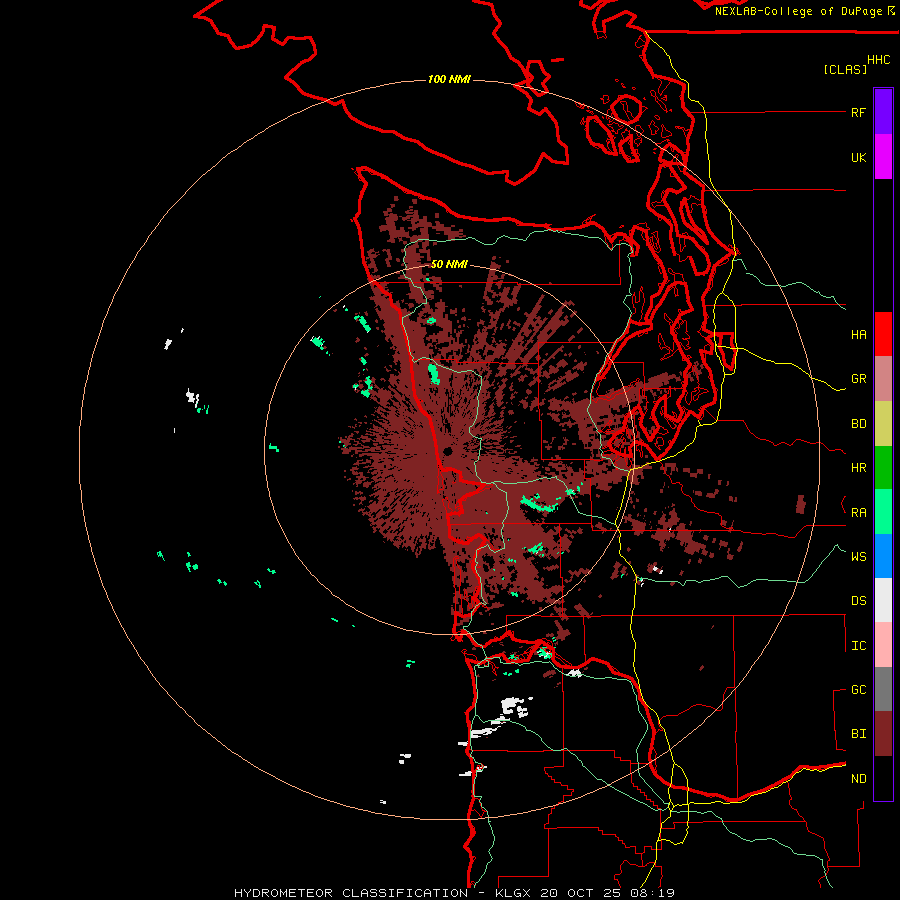This screenshot has width=900, height=900.
Task: Click the UK magenta legend swatch
Action: pos(883,157)
